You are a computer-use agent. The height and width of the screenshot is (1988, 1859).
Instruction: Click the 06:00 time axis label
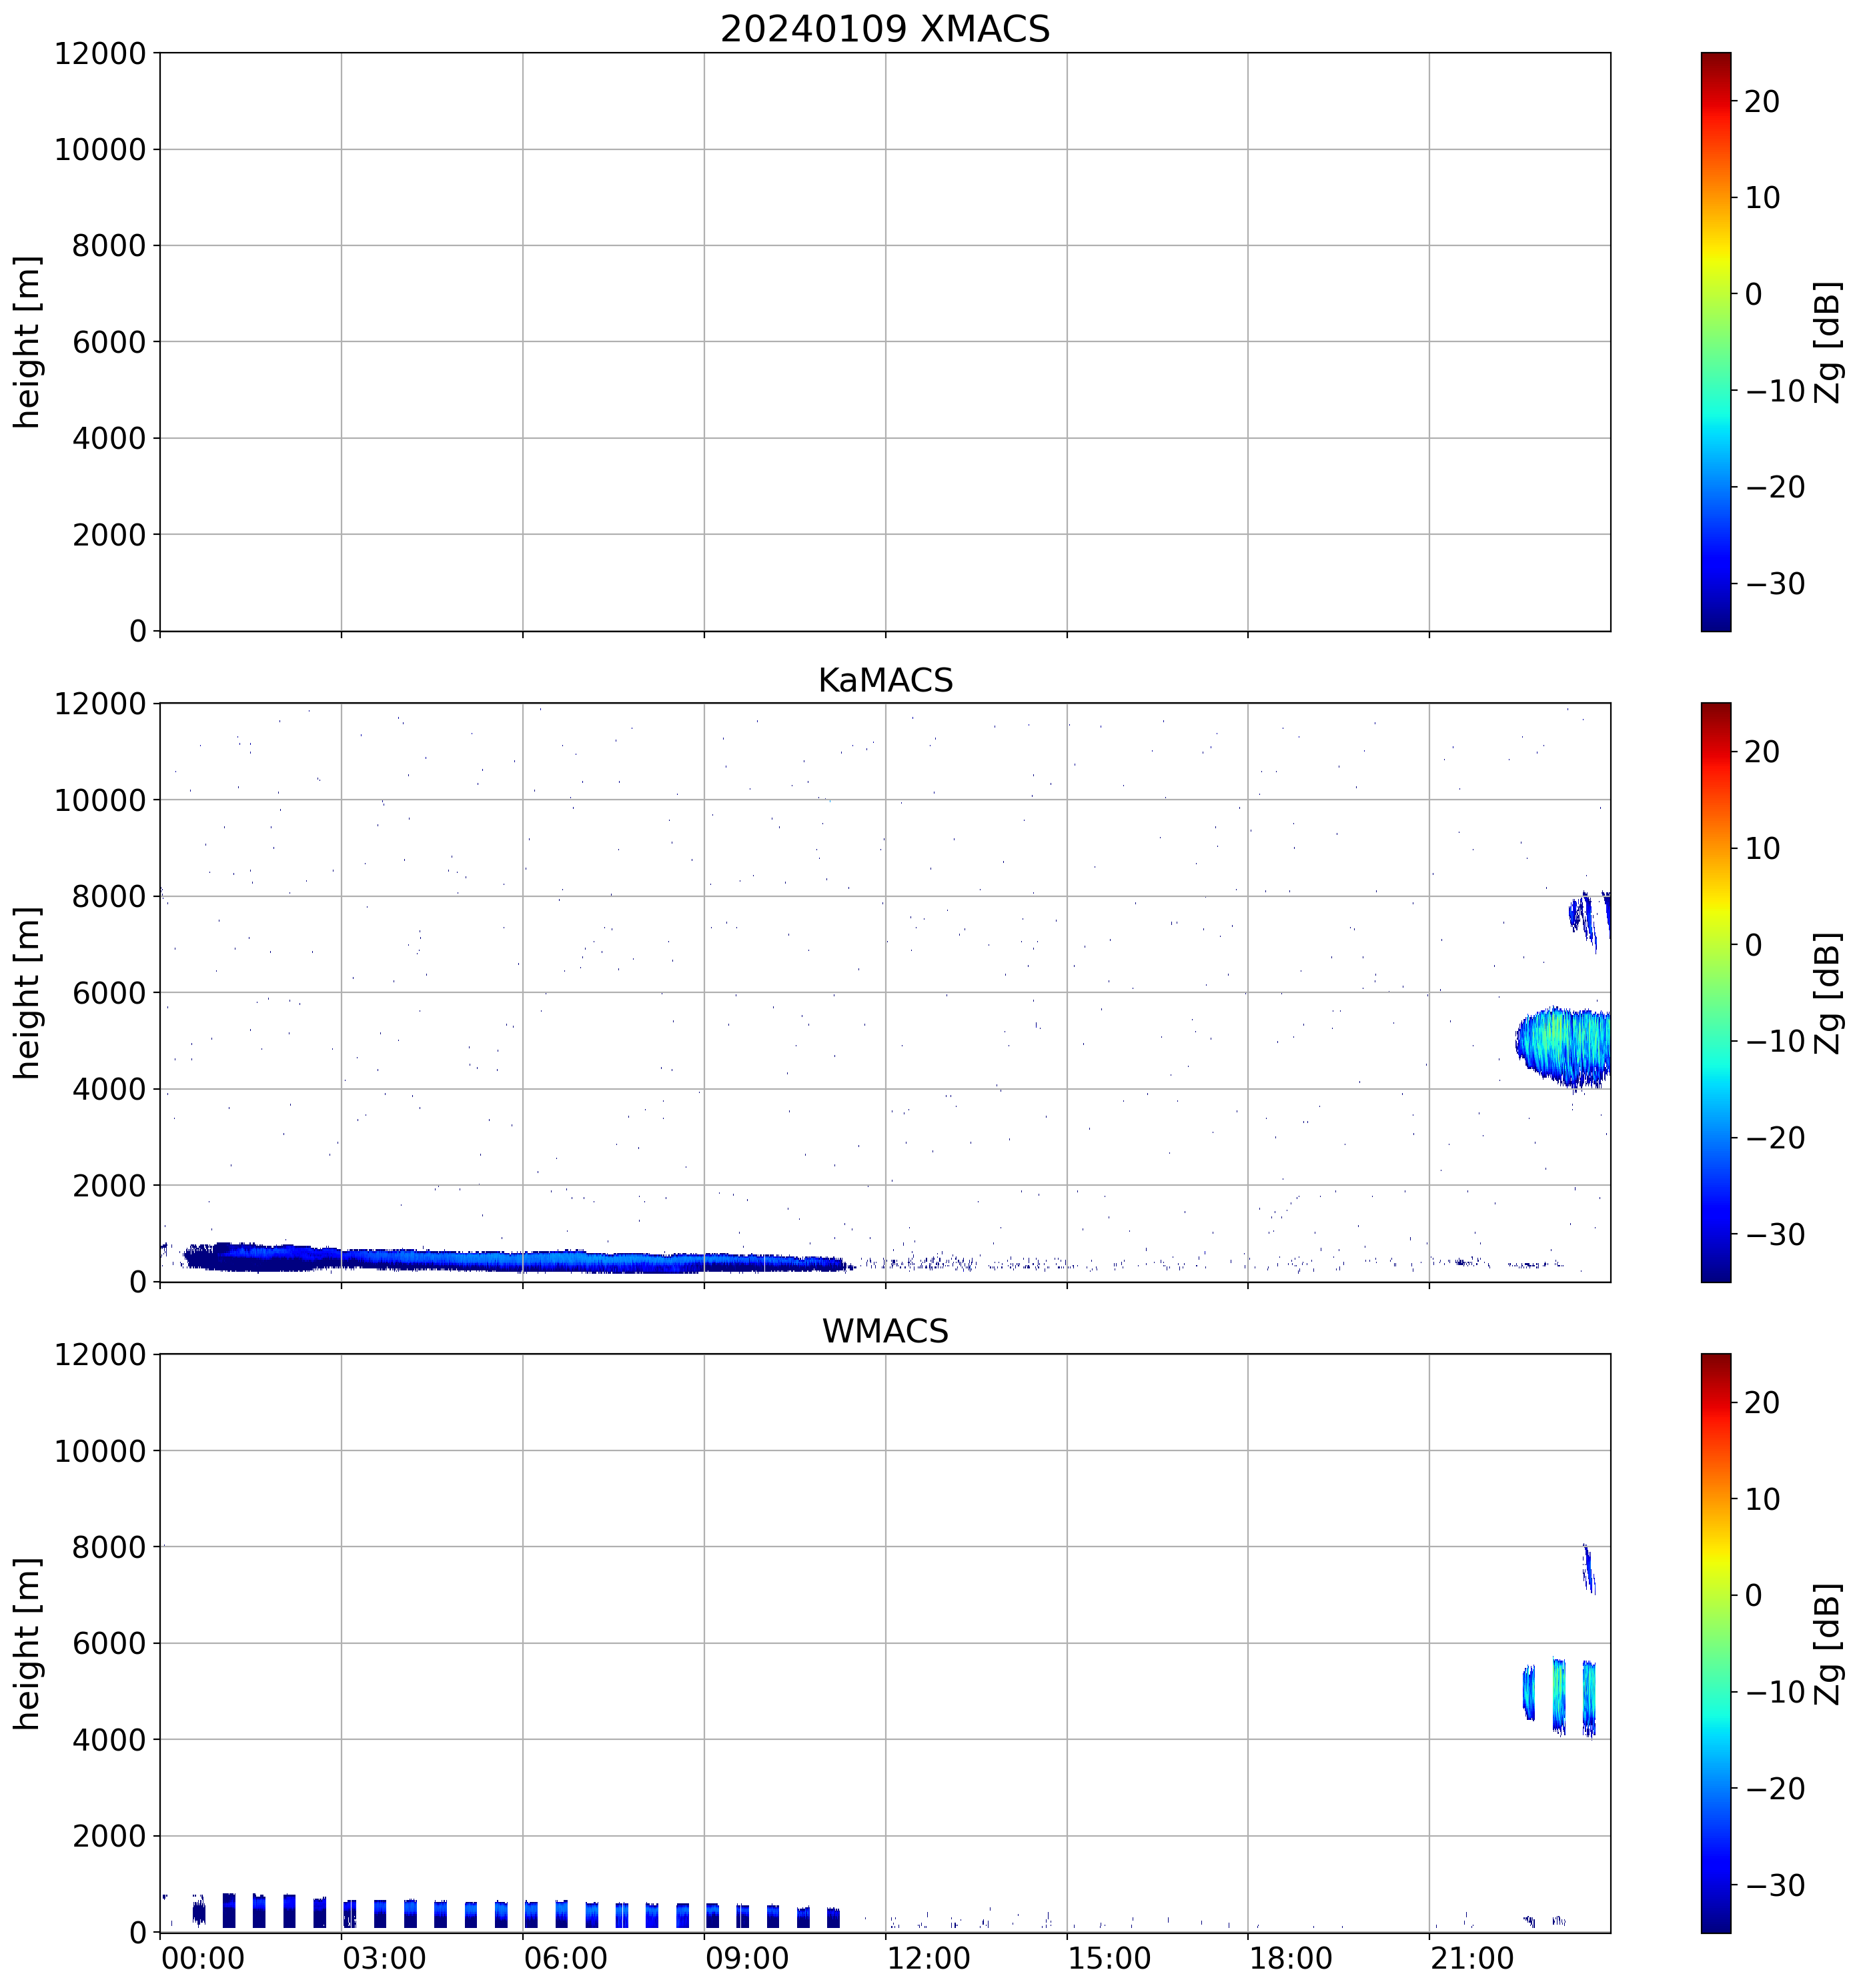tap(565, 1958)
